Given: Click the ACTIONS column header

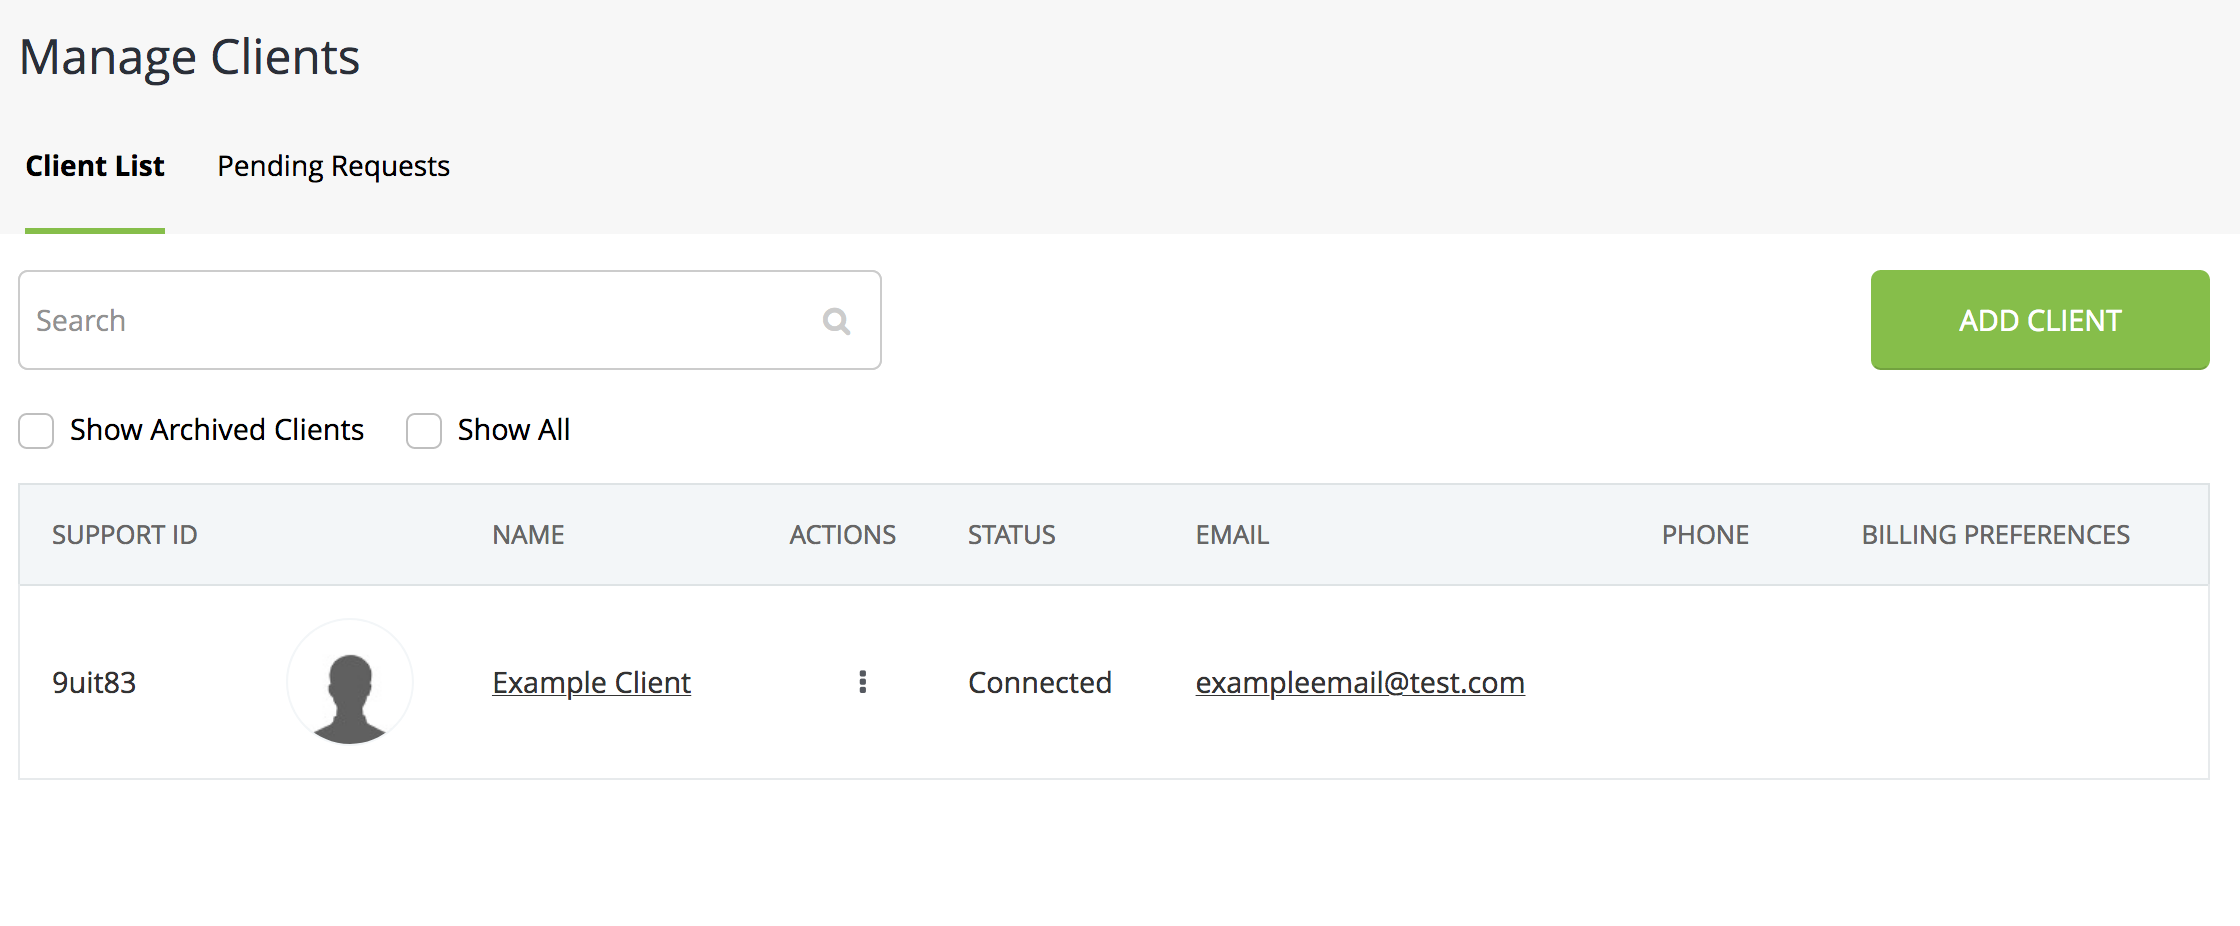Looking at the screenshot, I should 842,535.
